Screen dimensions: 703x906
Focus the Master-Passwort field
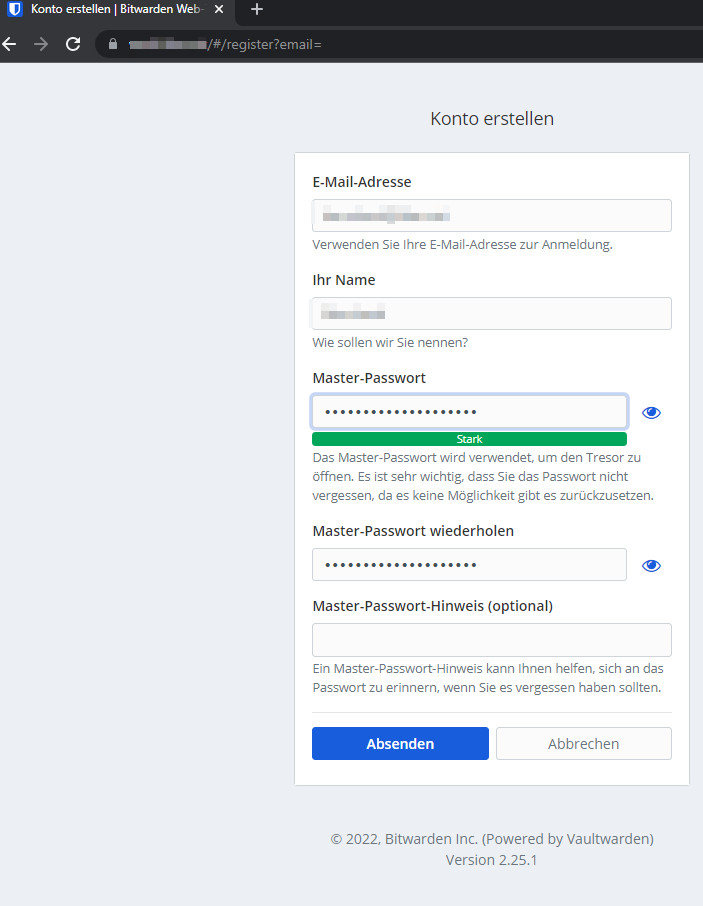pyautogui.click(x=469, y=412)
